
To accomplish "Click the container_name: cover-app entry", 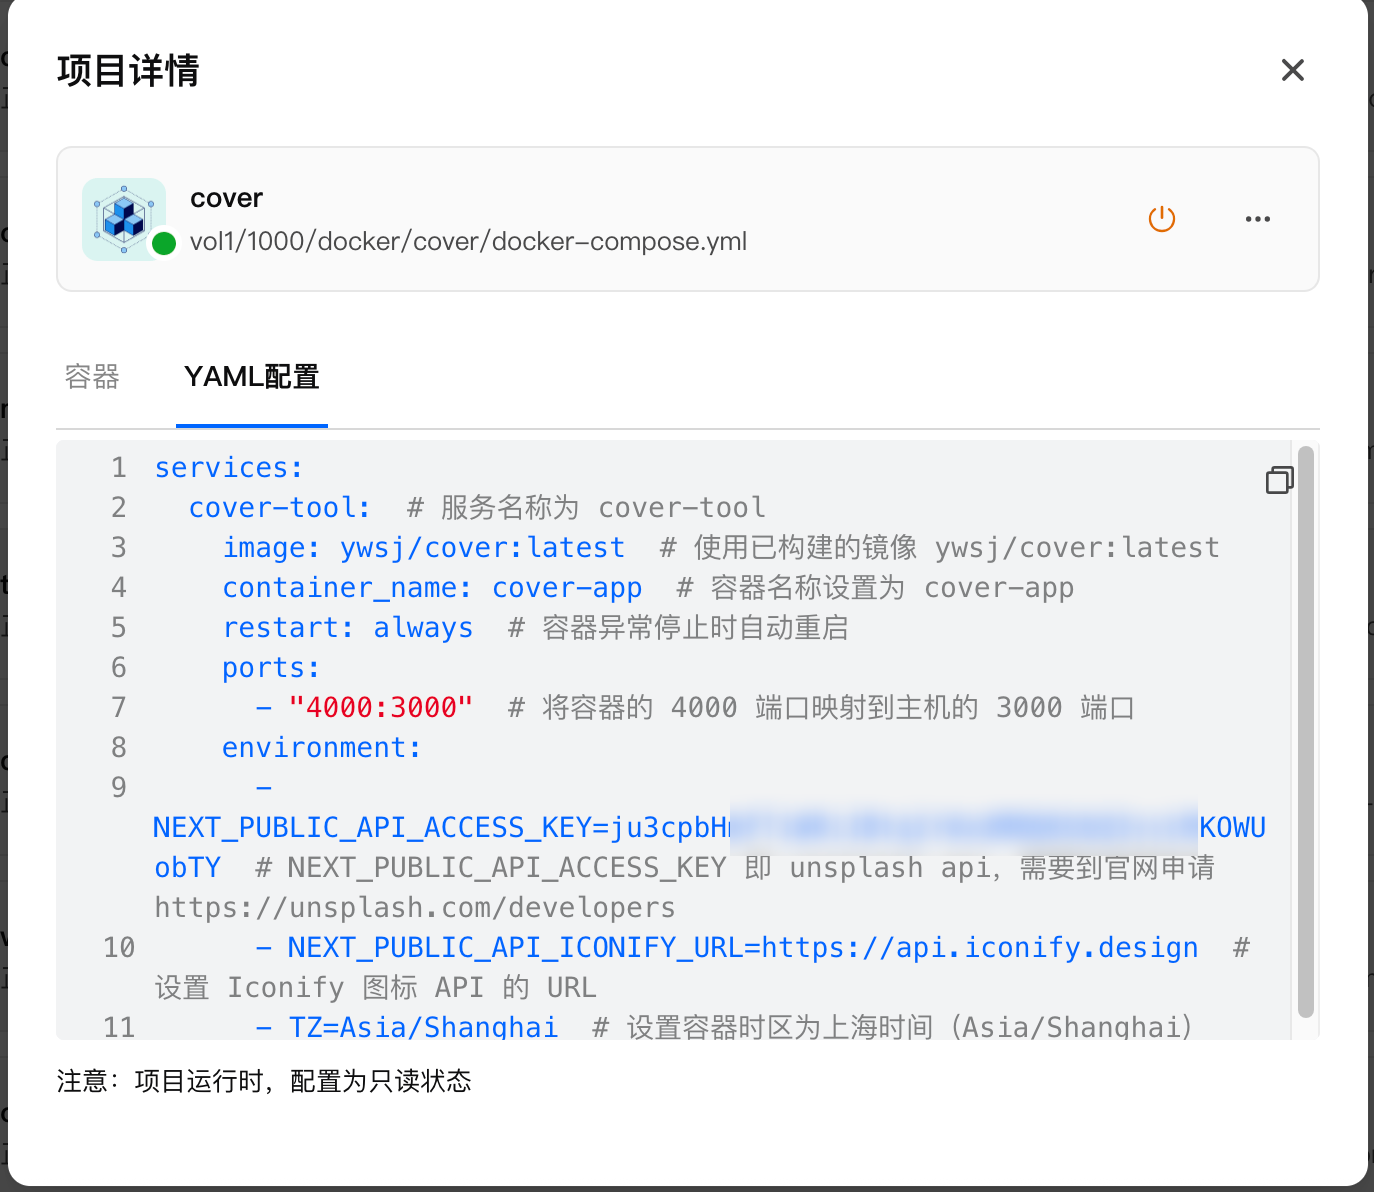I will pos(431,587).
